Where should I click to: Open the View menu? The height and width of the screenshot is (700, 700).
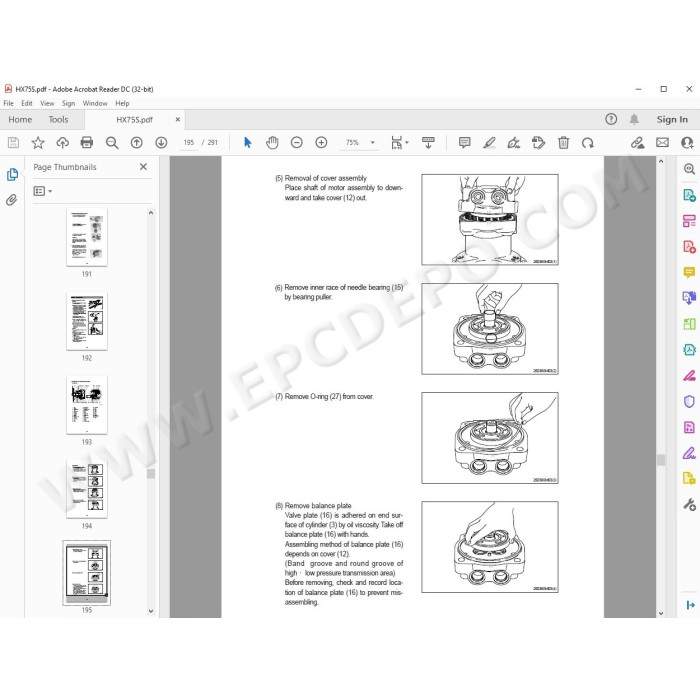(47, 103)
